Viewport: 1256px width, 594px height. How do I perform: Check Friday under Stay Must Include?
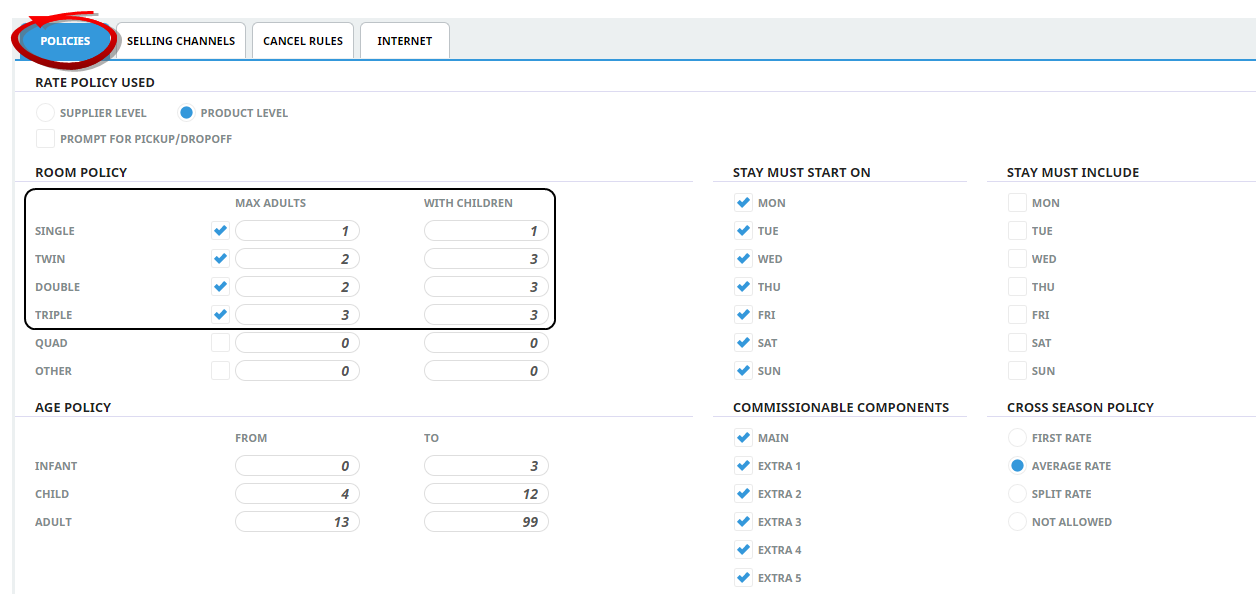(x=1017, y=315)
